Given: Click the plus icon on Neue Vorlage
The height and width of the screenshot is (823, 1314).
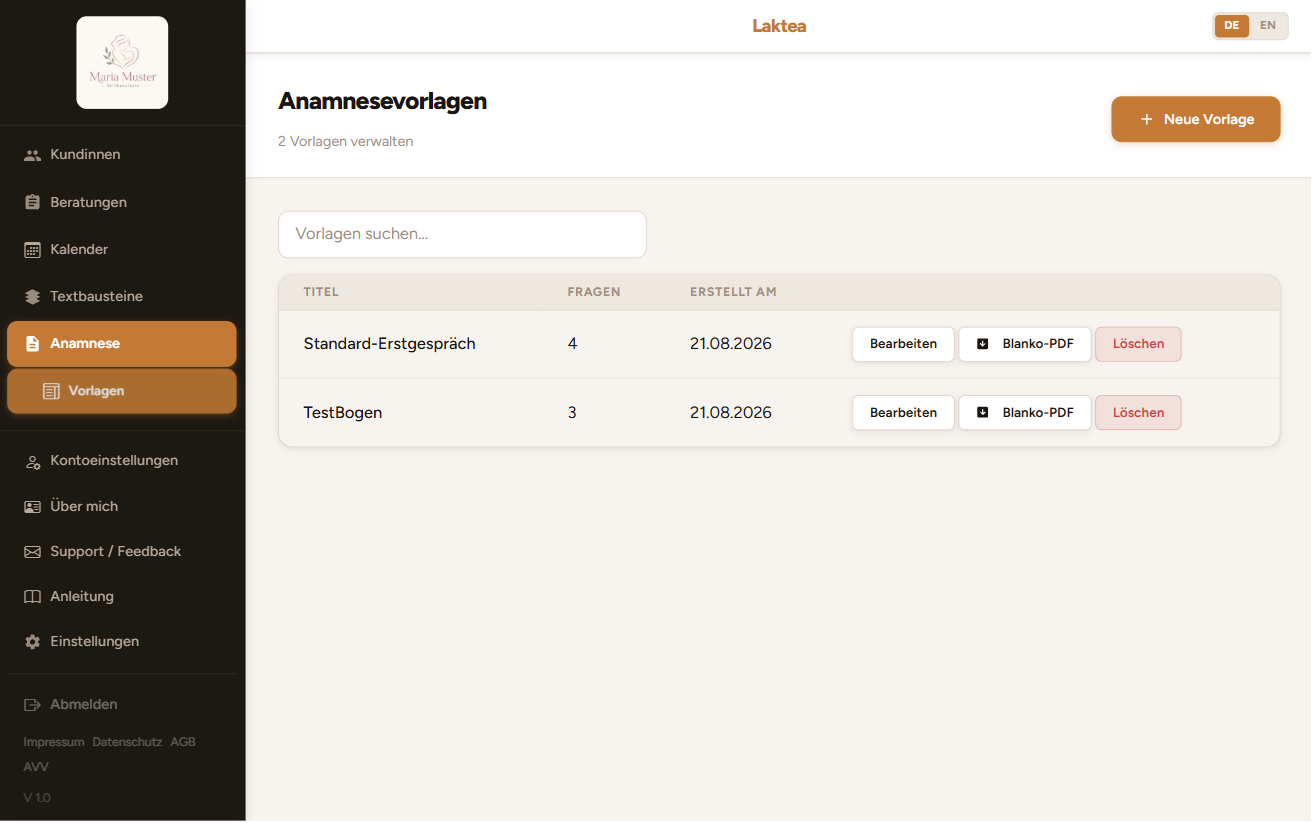Looking at the screenshot, I should point(1146,120).
